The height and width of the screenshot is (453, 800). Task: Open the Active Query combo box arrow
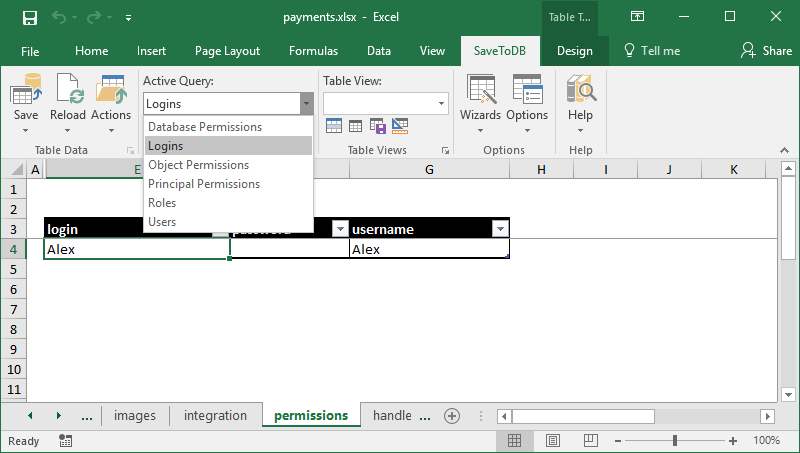306,104
